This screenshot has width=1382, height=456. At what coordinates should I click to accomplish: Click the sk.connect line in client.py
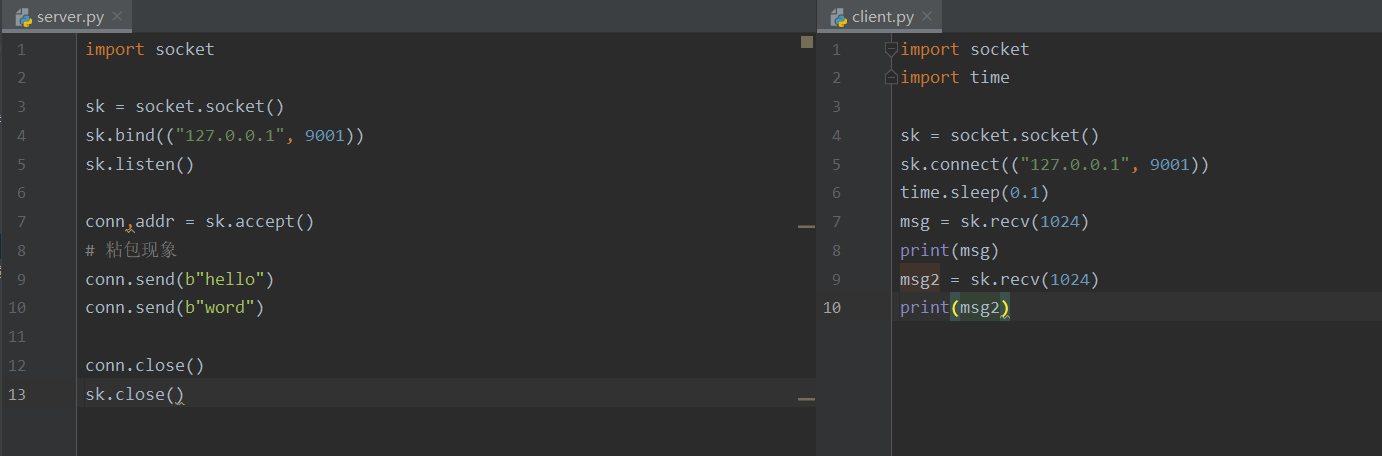click(x=1055, y=164)
